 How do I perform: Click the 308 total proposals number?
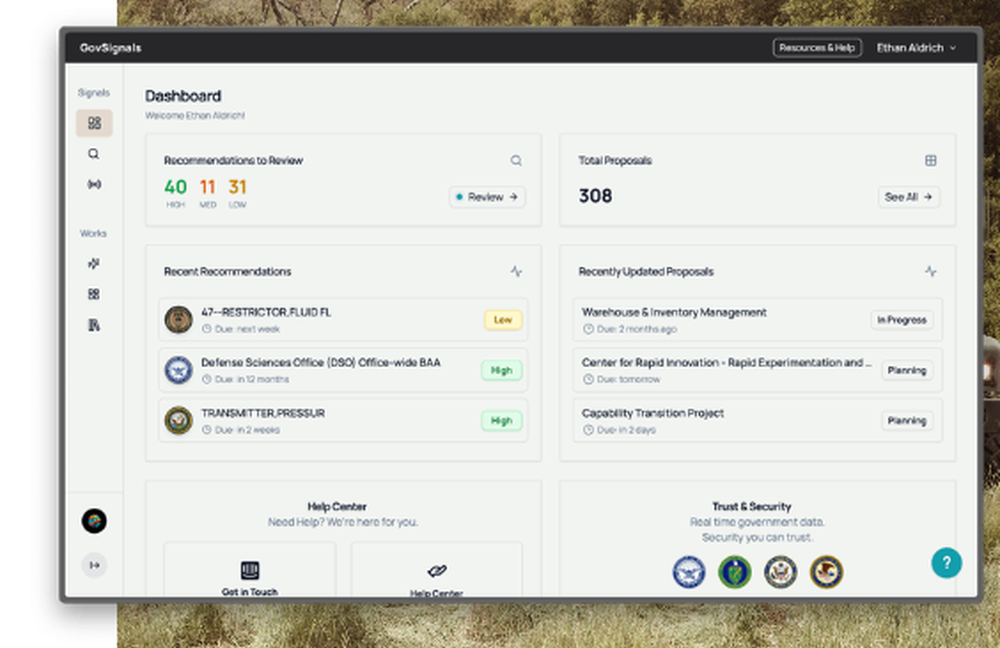596,196
